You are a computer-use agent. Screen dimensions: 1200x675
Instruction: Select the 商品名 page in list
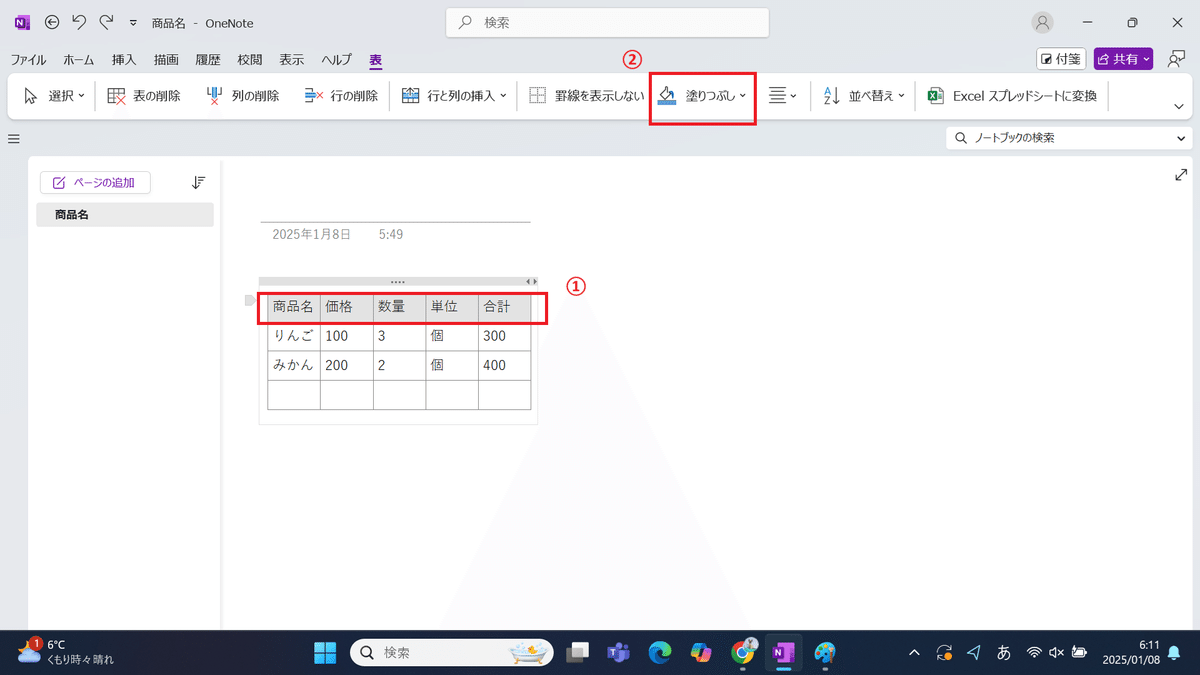click(125, 214)
